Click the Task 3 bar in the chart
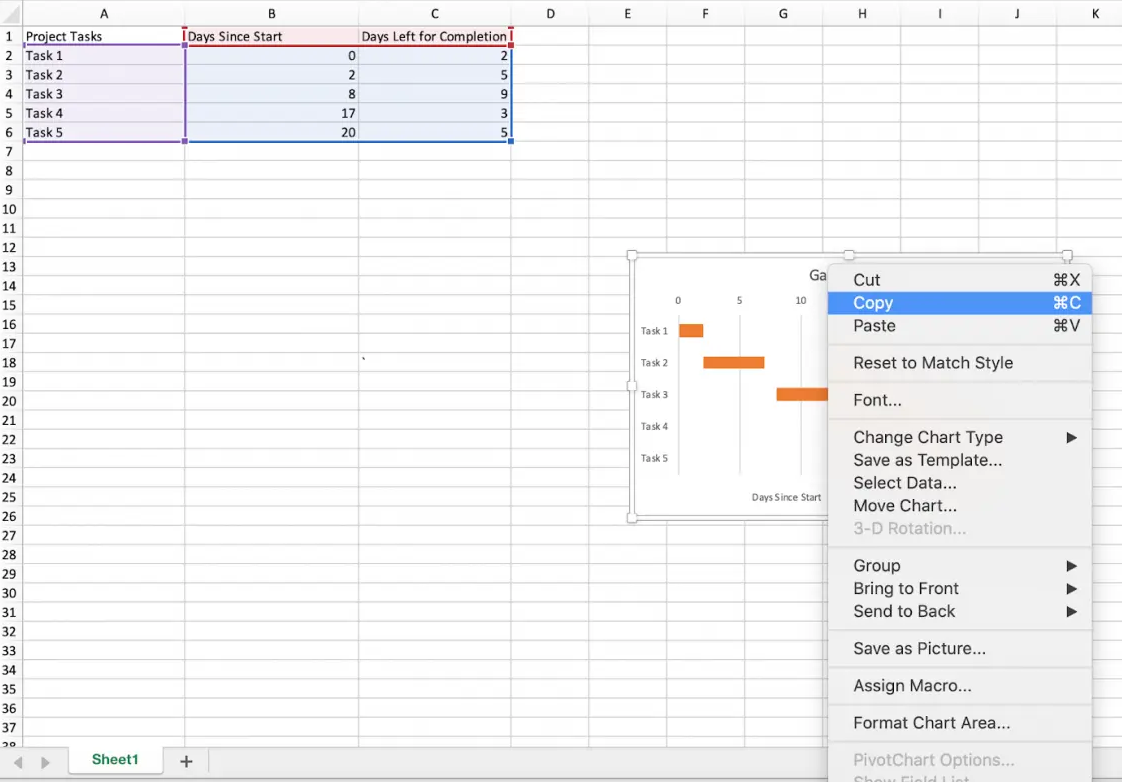The height and width of the screenshot is (782, 1122). click(800, 394)
